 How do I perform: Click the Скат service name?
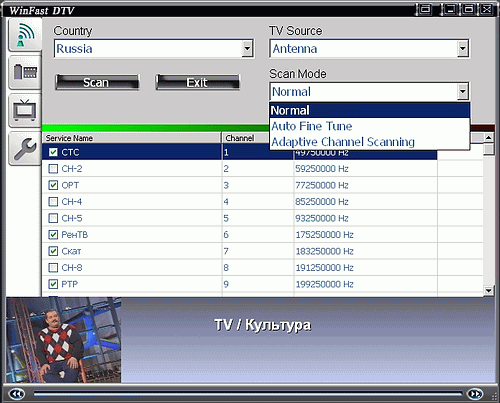tap(71, 251)
